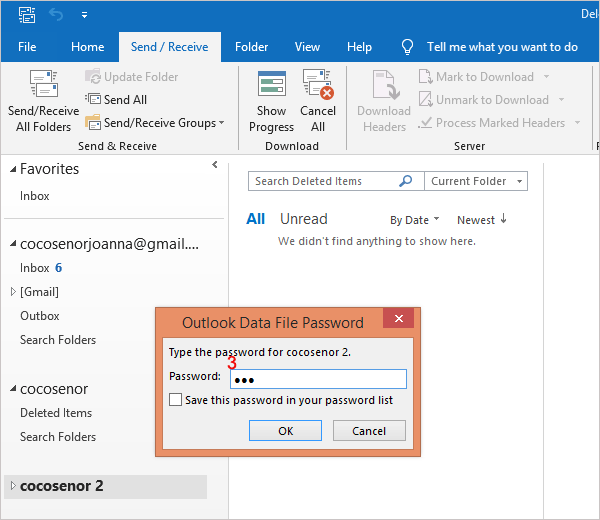Image resolution: width=600 pixels, height=520 pixels.
Task: Close the Outlook Data File Password dialog
Action: (399, 318)
